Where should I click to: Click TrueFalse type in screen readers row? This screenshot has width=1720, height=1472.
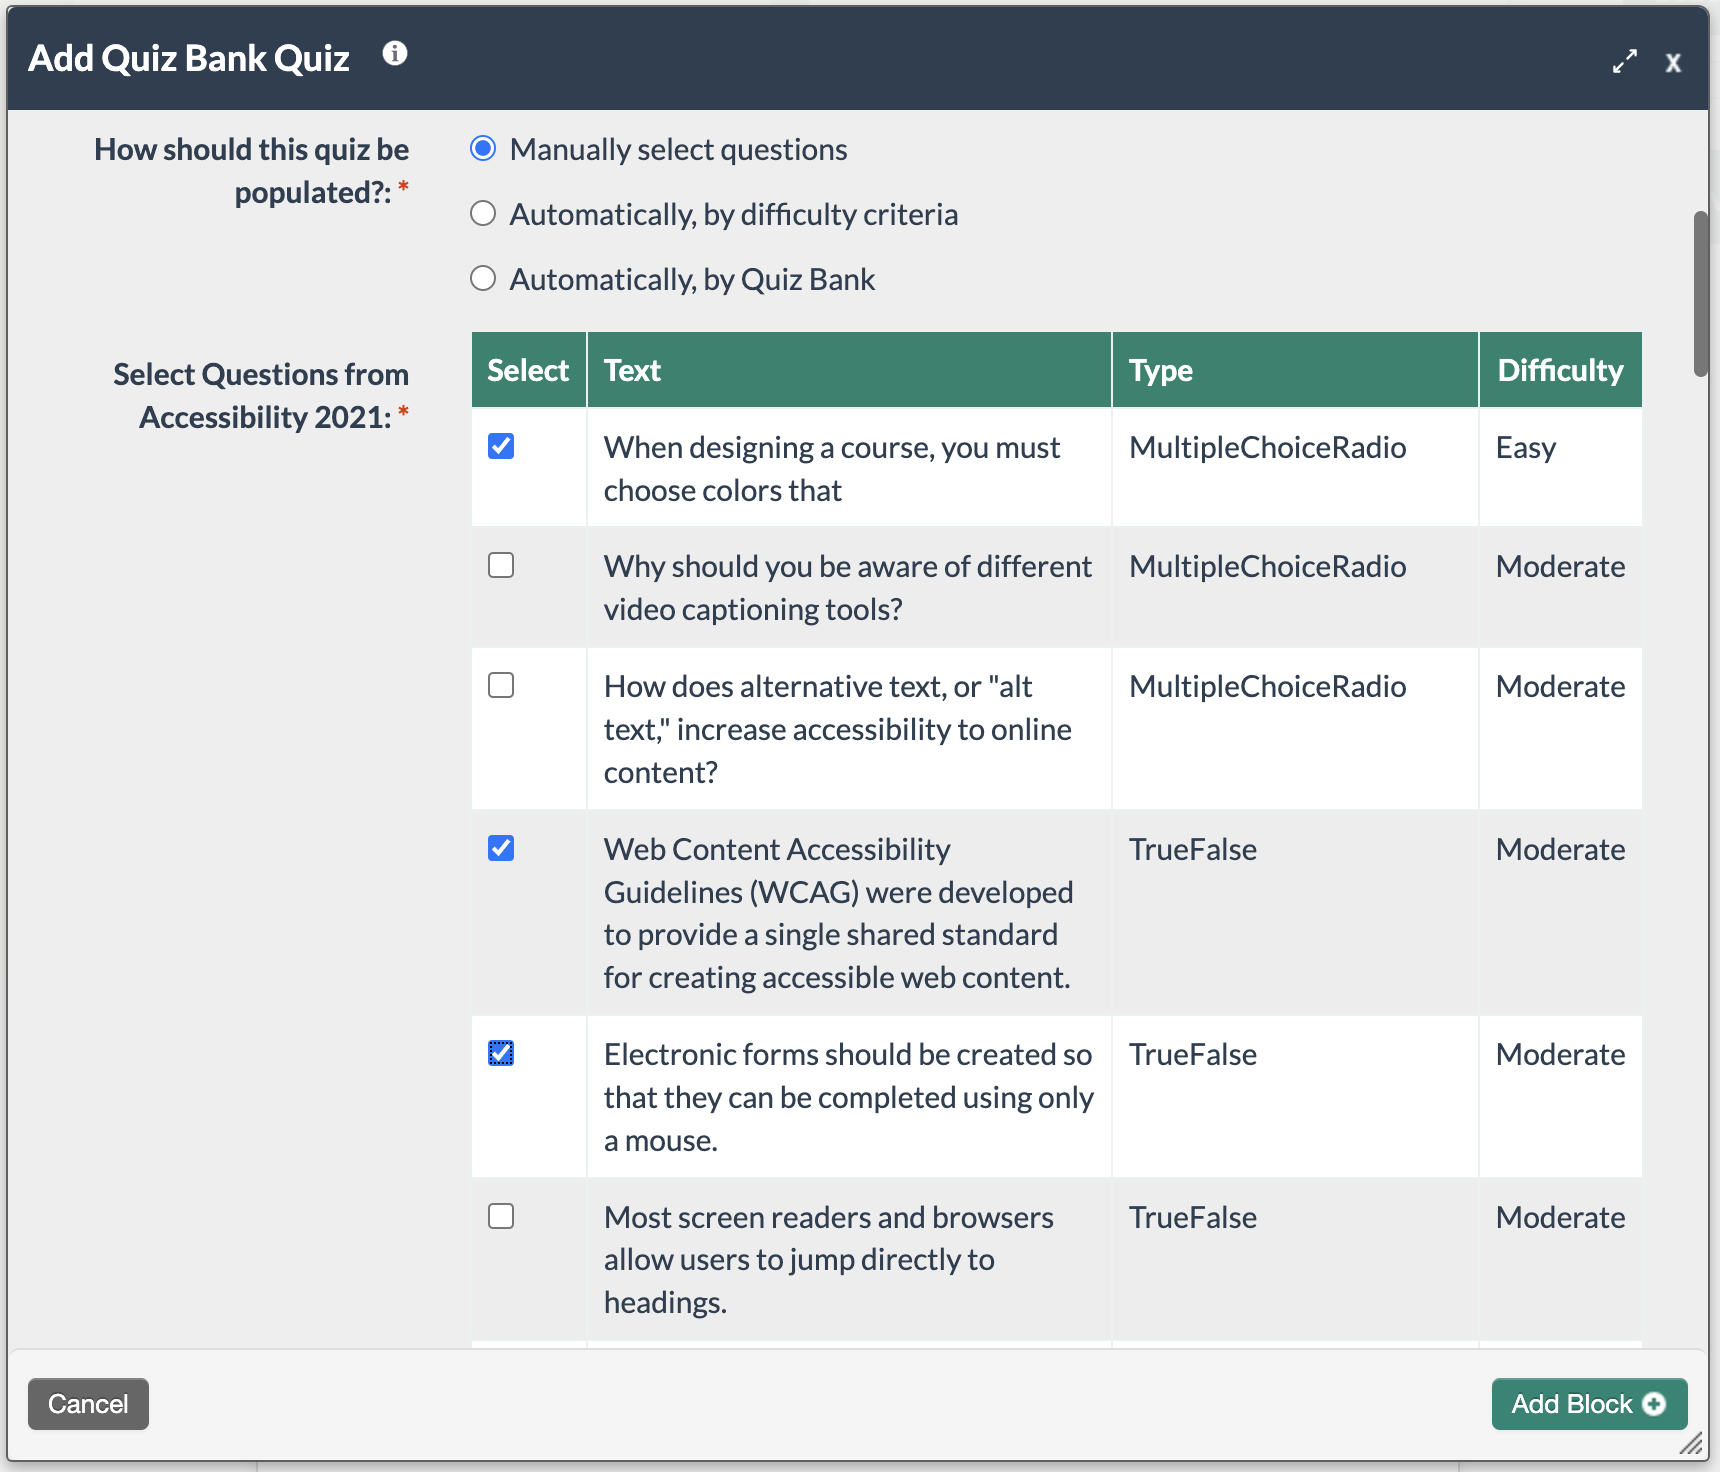point(1193,1218)
